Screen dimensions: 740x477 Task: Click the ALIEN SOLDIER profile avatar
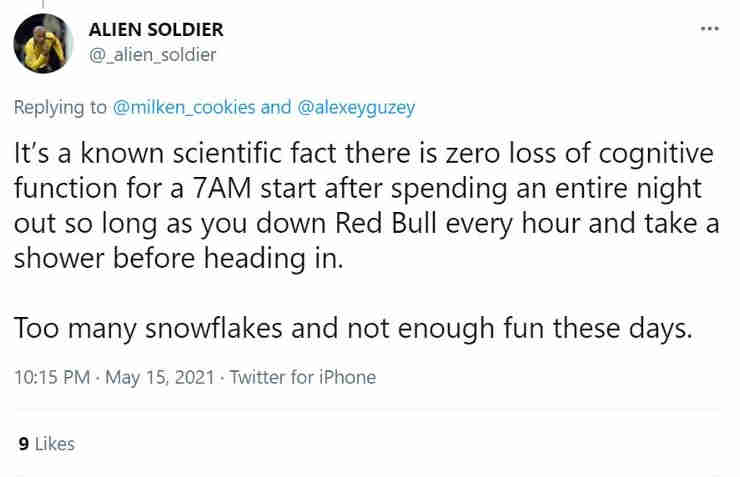[x=43, y=43]
